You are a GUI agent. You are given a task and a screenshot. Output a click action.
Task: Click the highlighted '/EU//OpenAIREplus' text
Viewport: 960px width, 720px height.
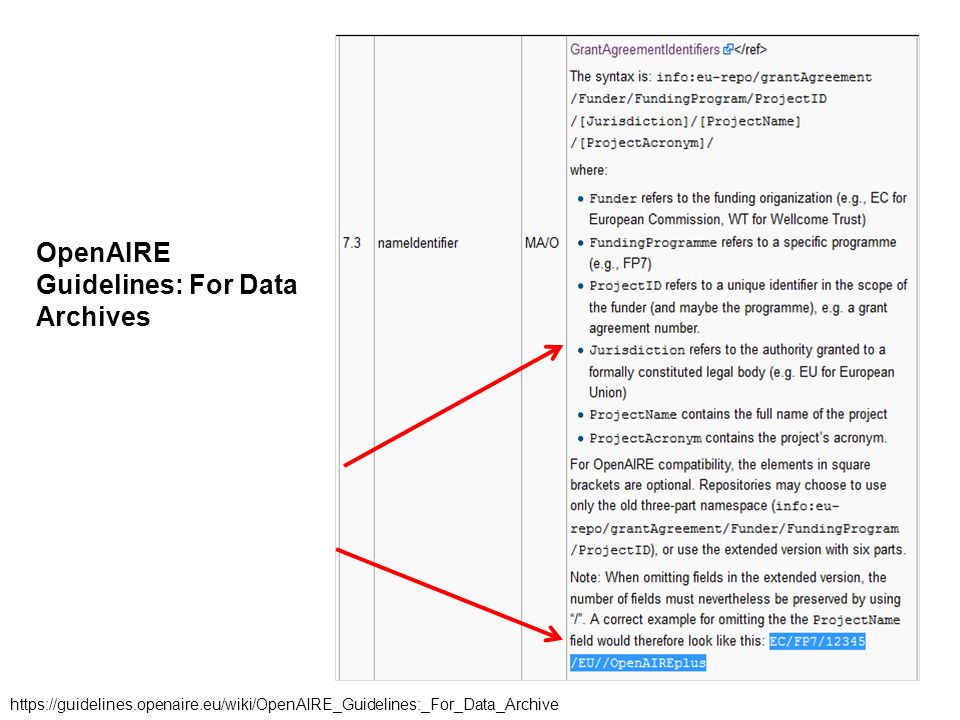638,663
